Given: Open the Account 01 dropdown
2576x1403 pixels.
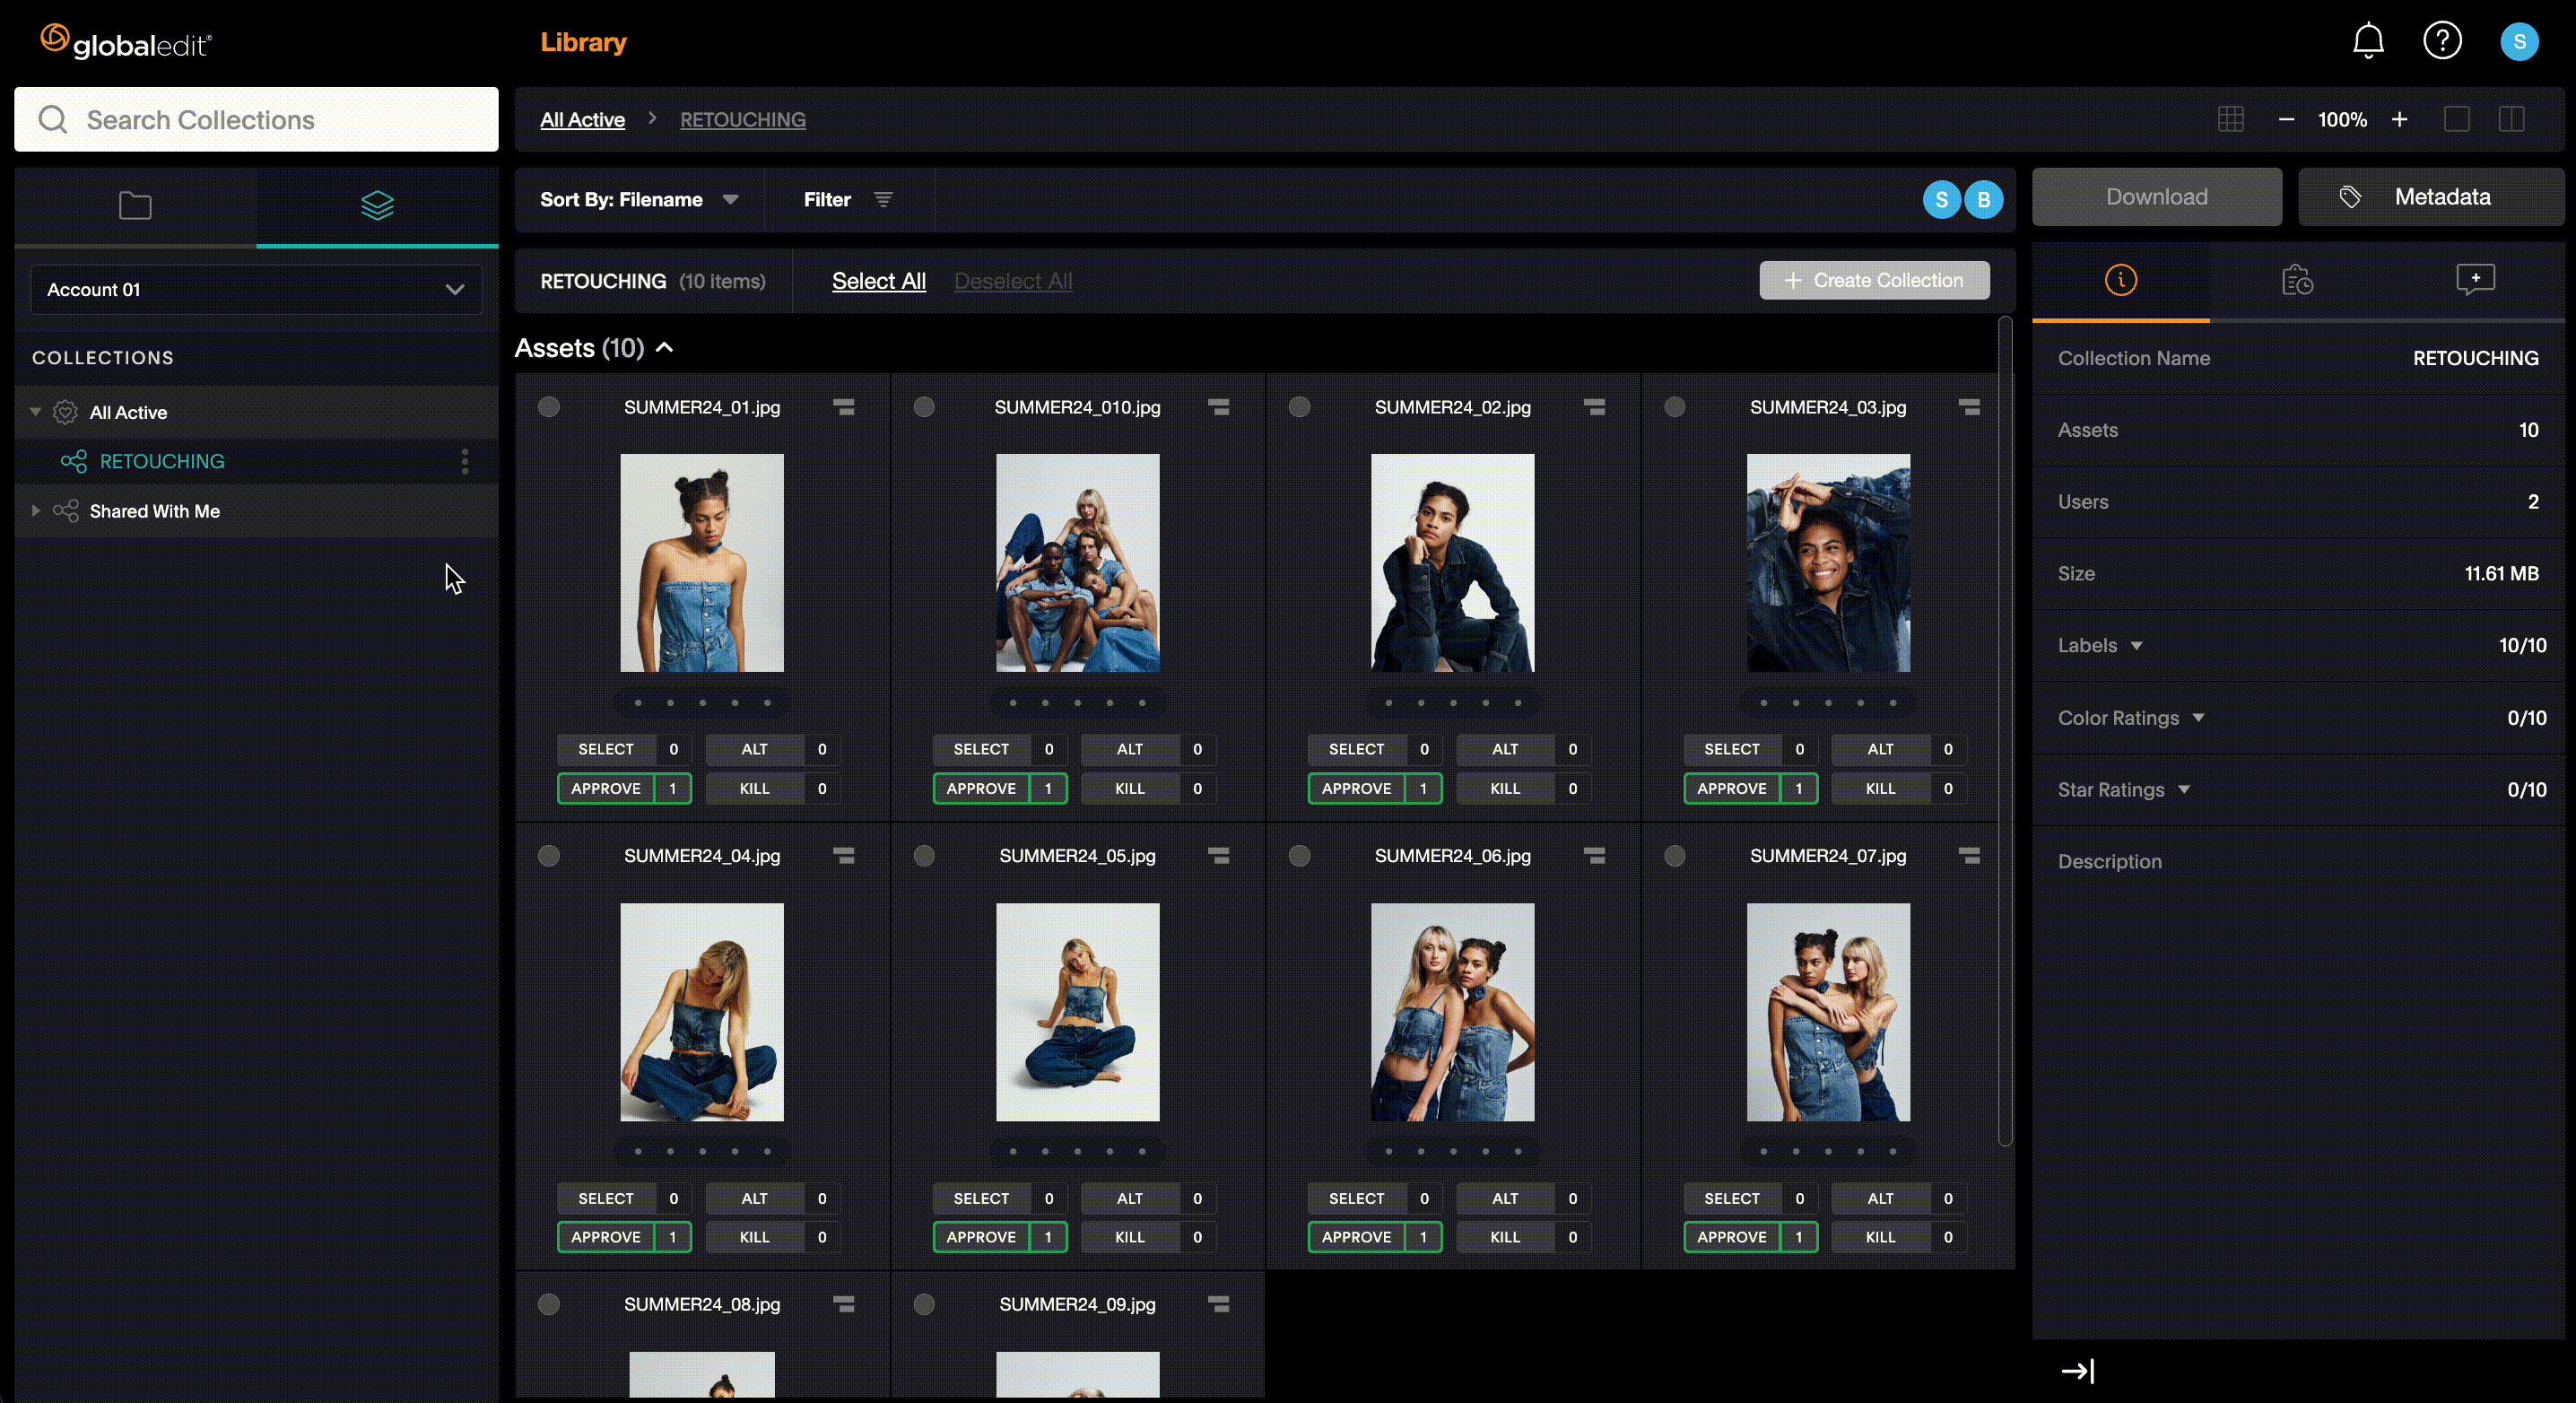Looking at the screenshot, I should point(256,289).
